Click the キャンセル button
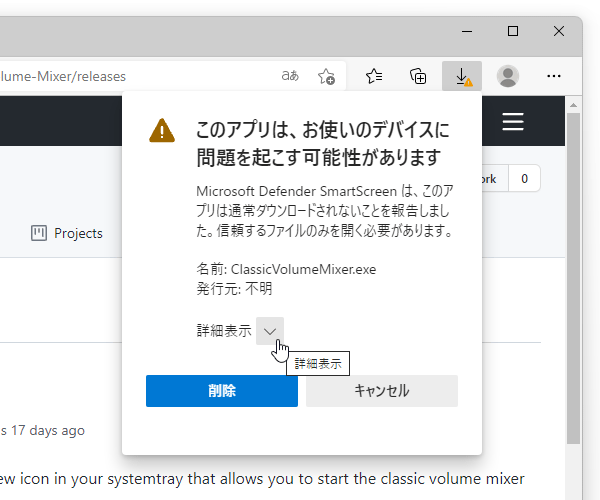 tap(382, 391)
